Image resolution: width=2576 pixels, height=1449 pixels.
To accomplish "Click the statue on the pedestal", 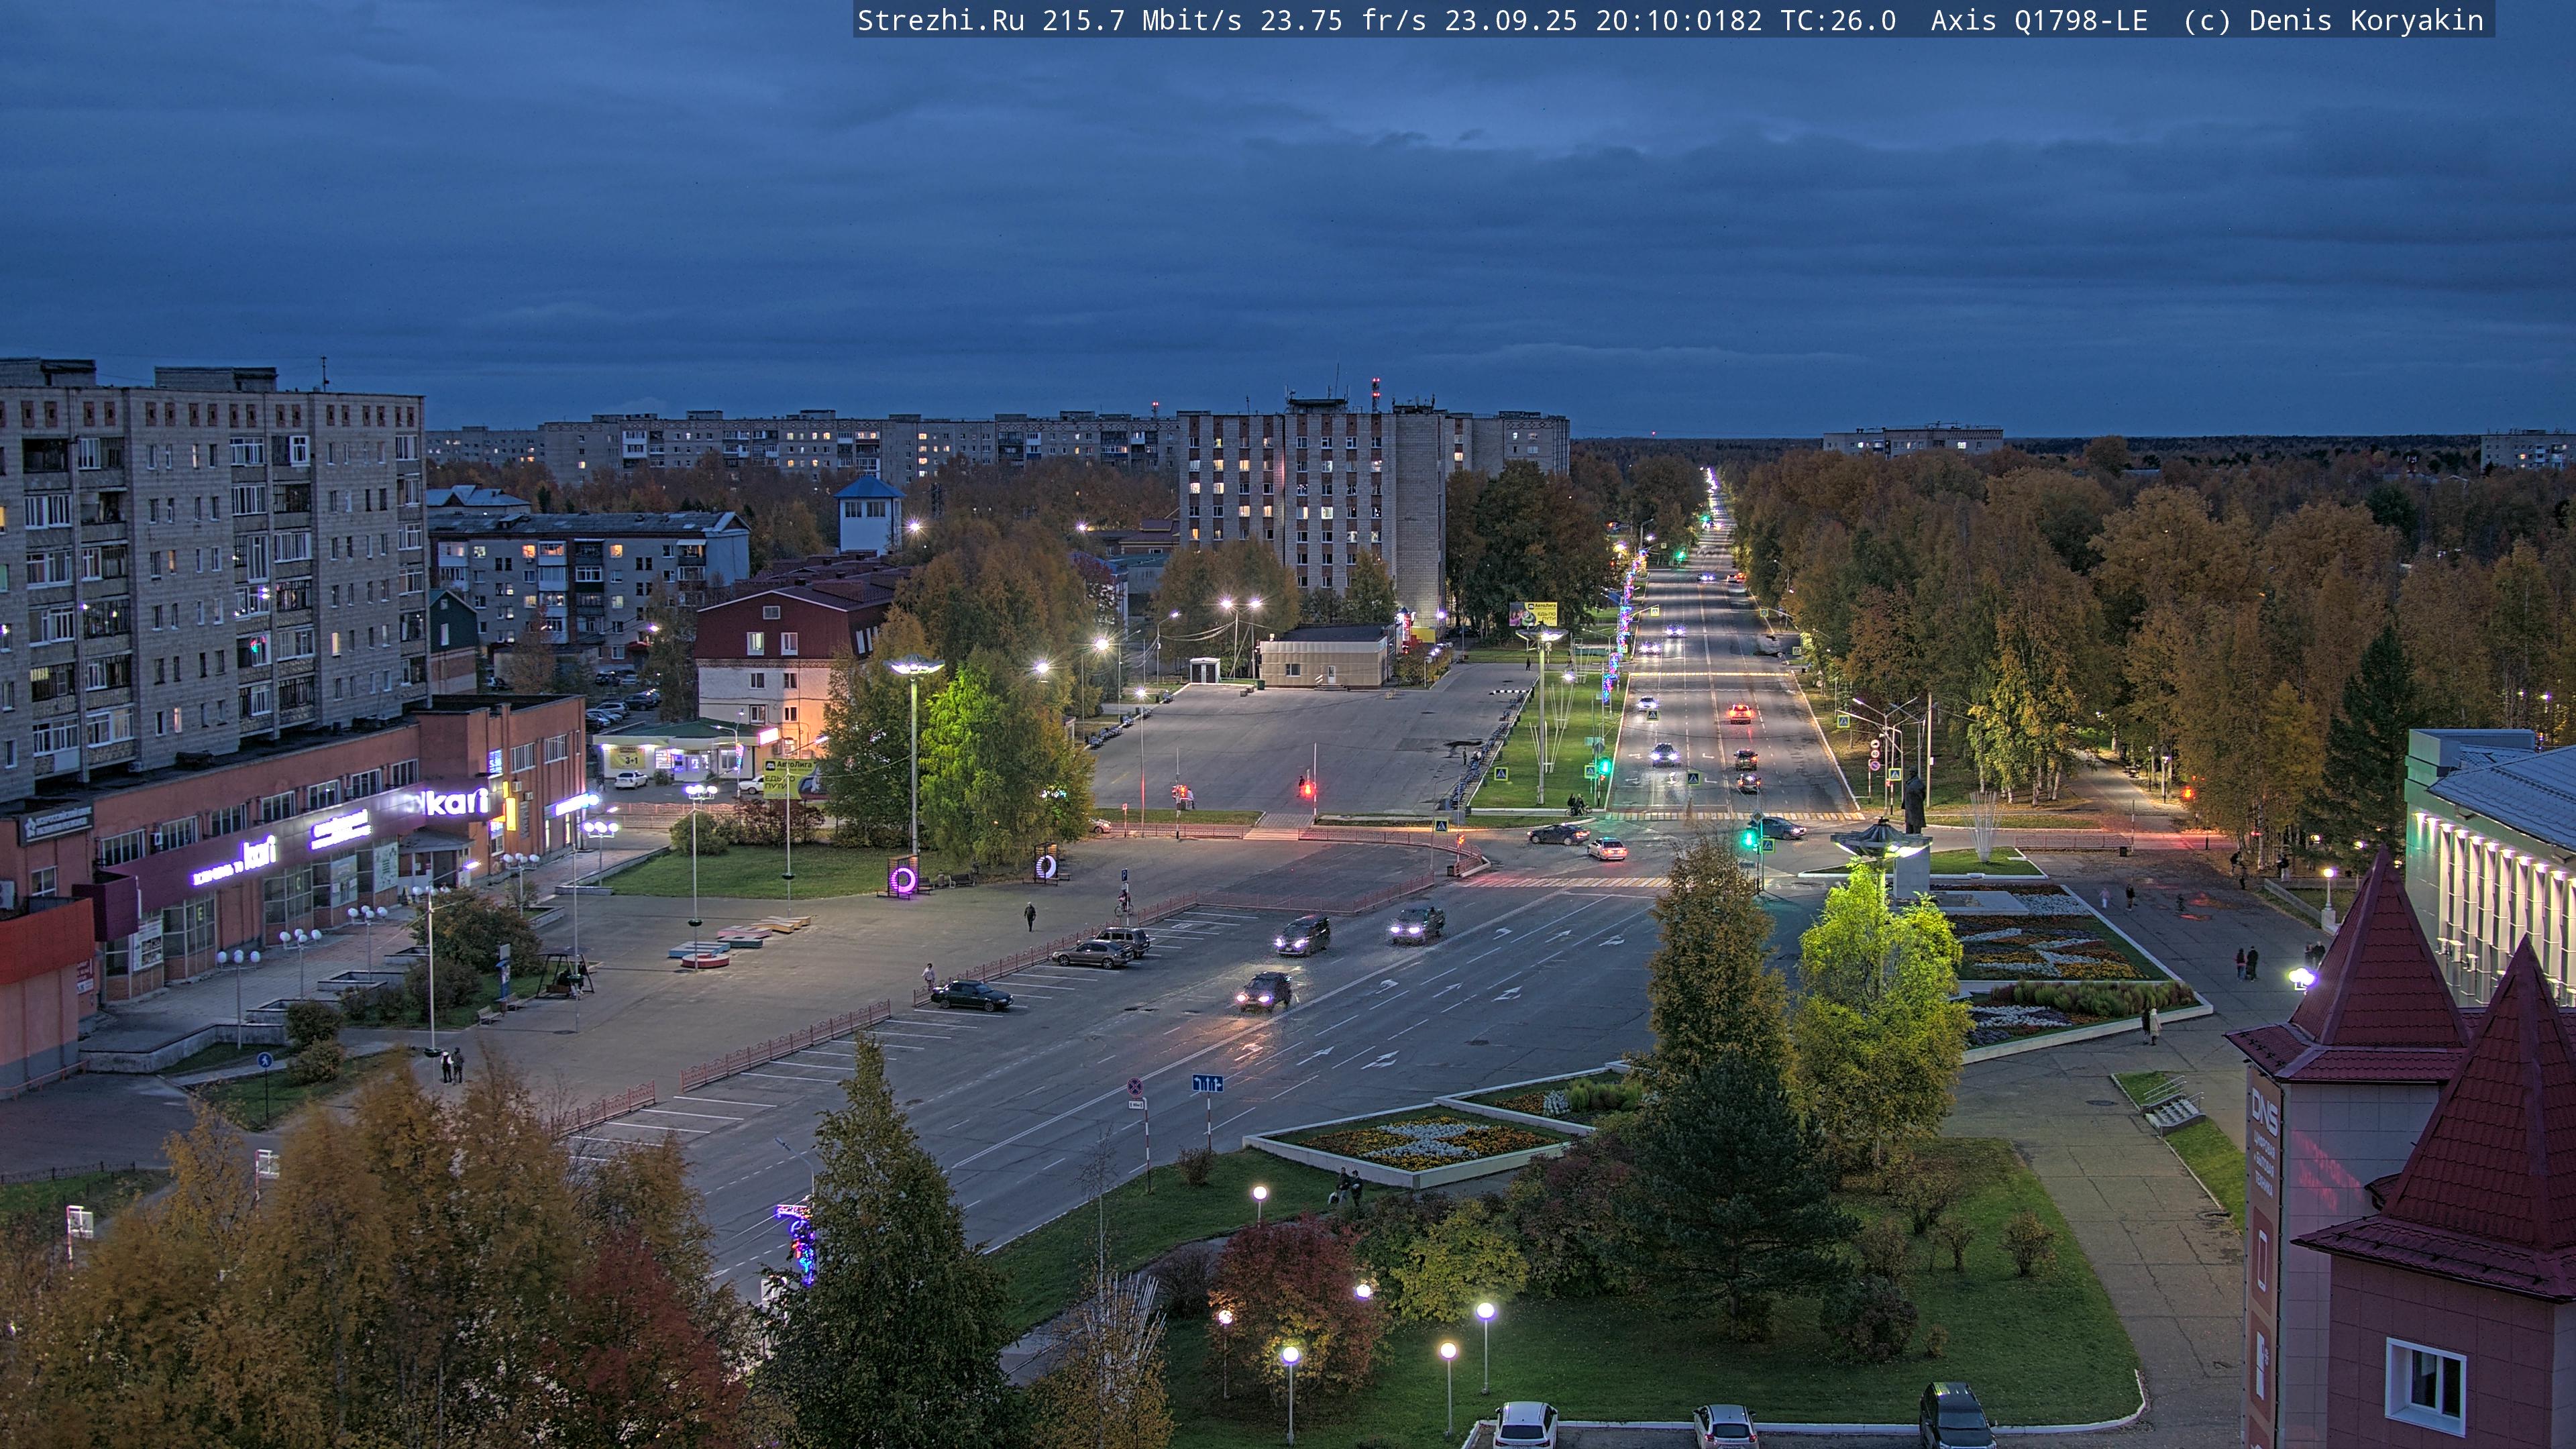I will (1913, 803).
